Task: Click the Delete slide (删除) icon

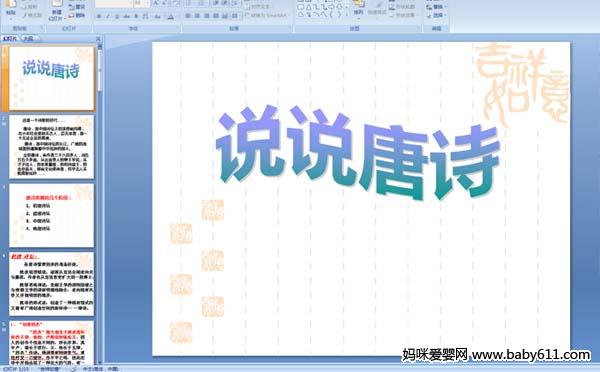Action: point(72,15)
